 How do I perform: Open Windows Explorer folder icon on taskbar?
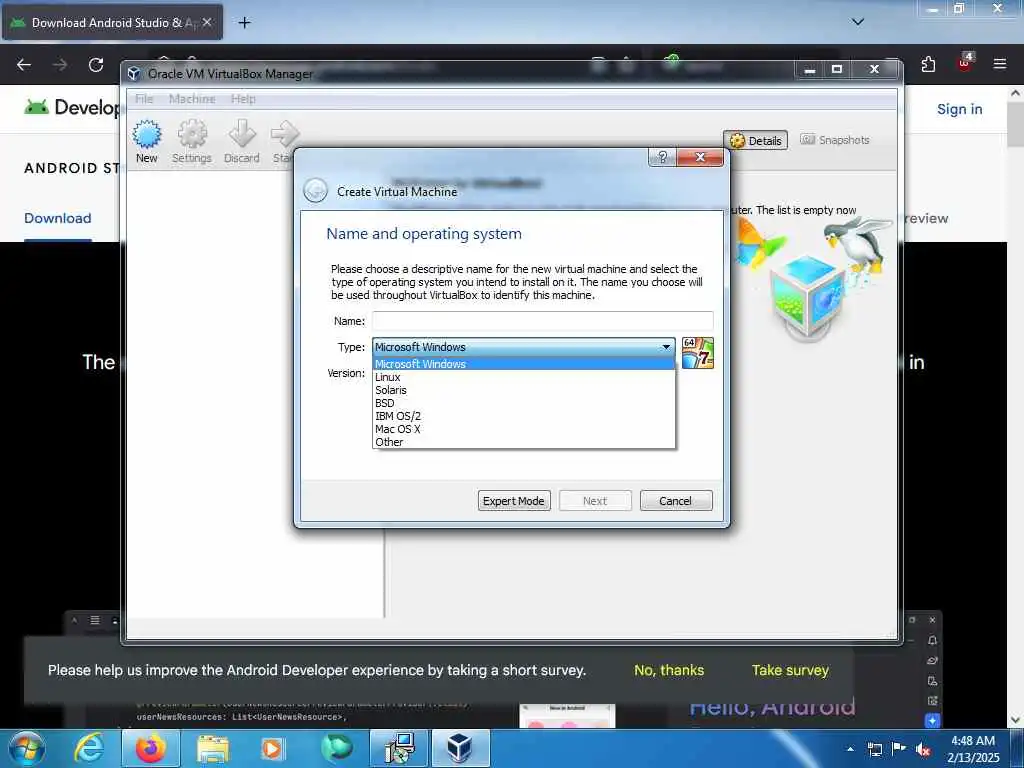[x=213, y=748]
